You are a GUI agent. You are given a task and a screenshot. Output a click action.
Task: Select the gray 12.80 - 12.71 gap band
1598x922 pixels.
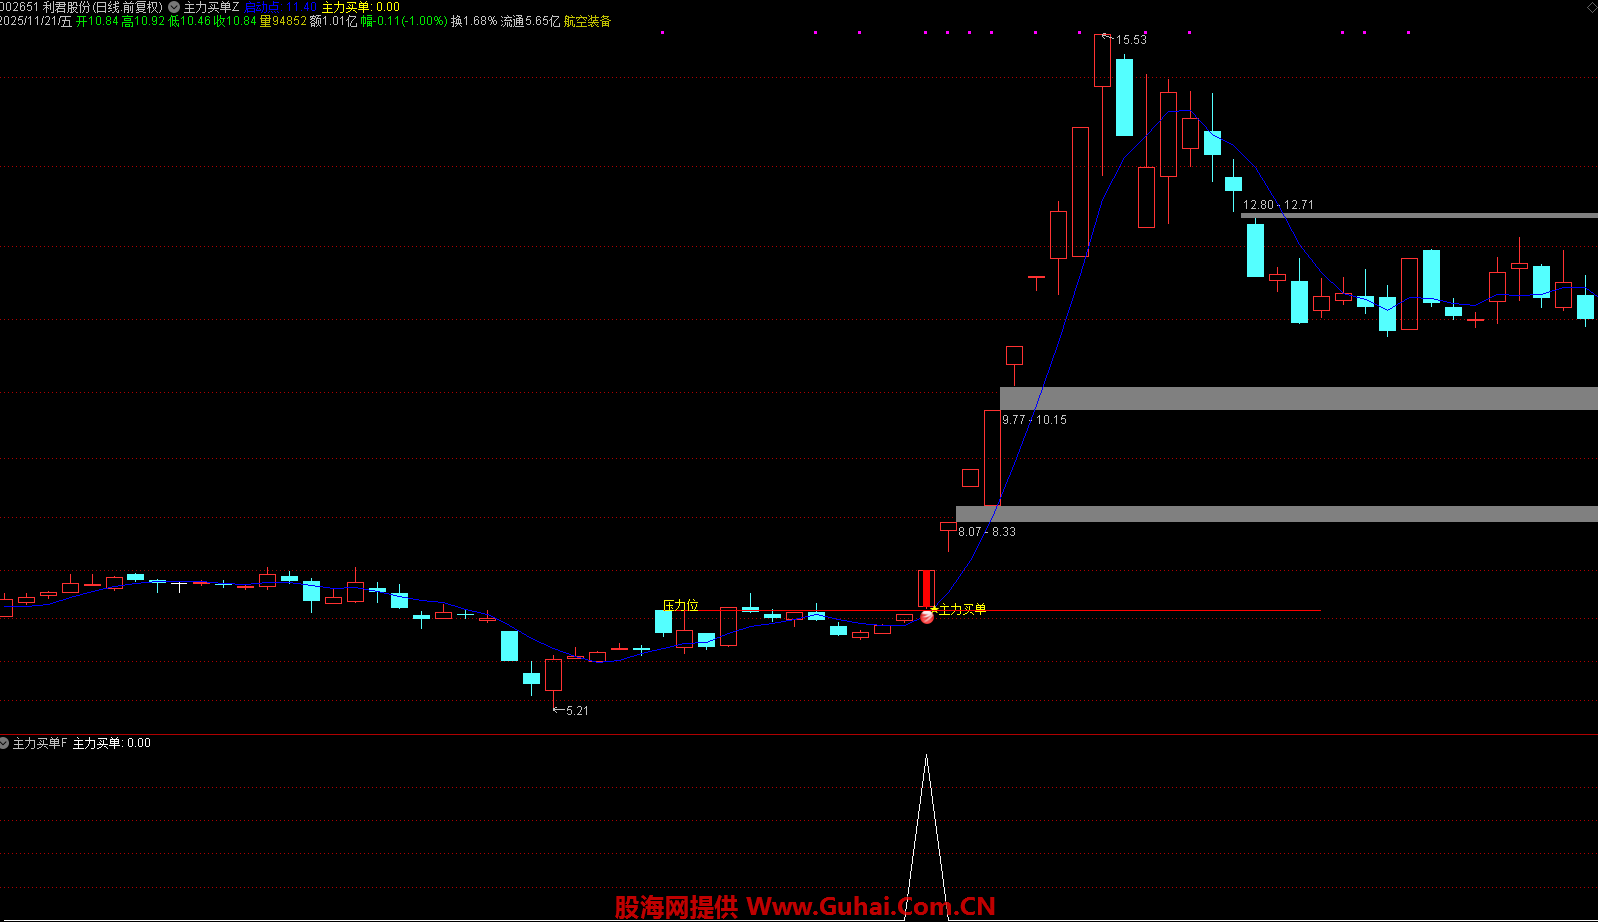pos(1418,215)
